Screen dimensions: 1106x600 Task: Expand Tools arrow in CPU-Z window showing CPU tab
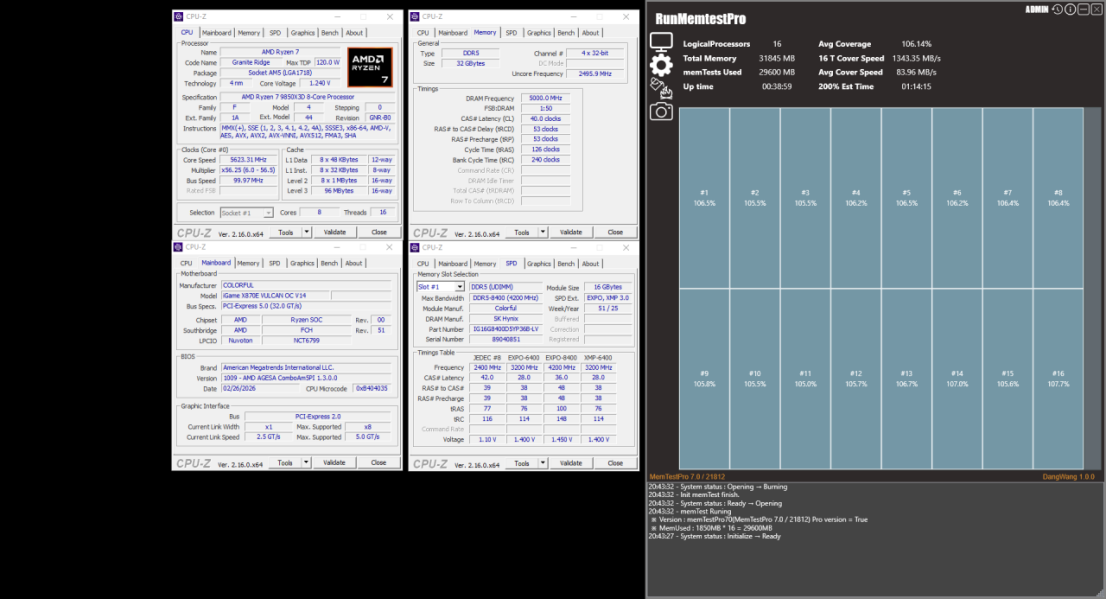coord(306,232)
